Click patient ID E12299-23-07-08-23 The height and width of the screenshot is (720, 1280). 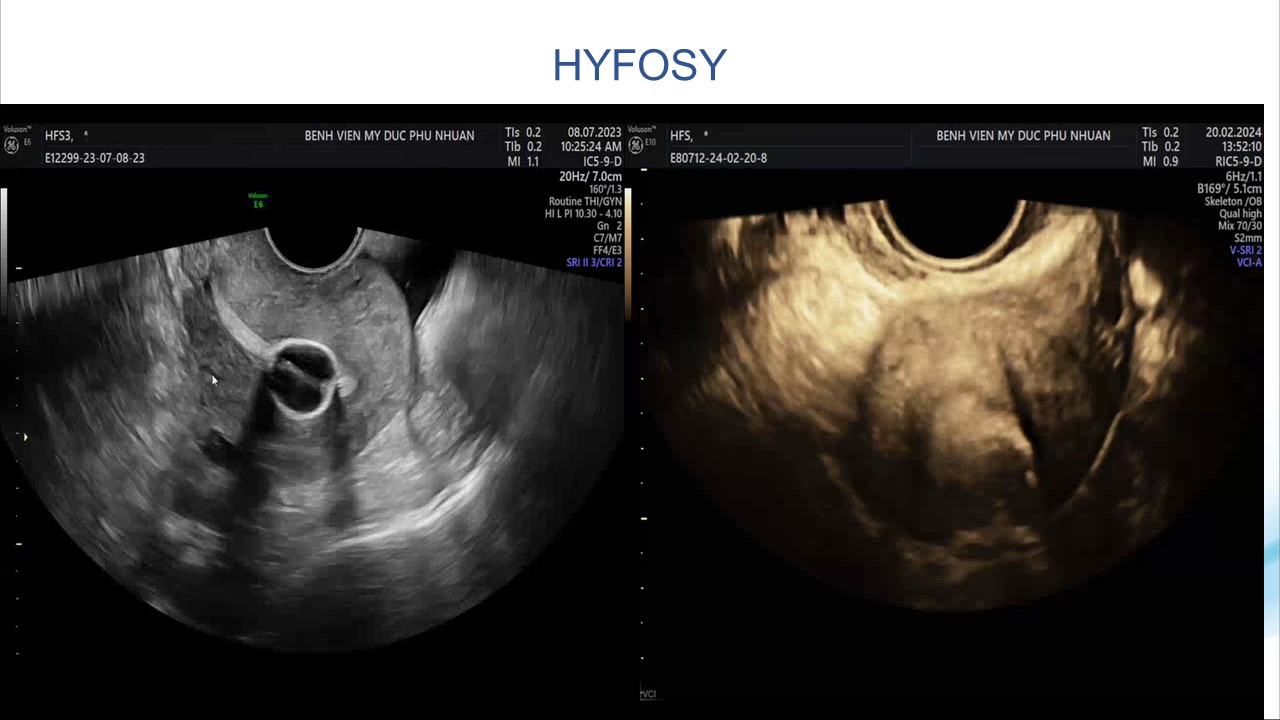pos(95,158)
